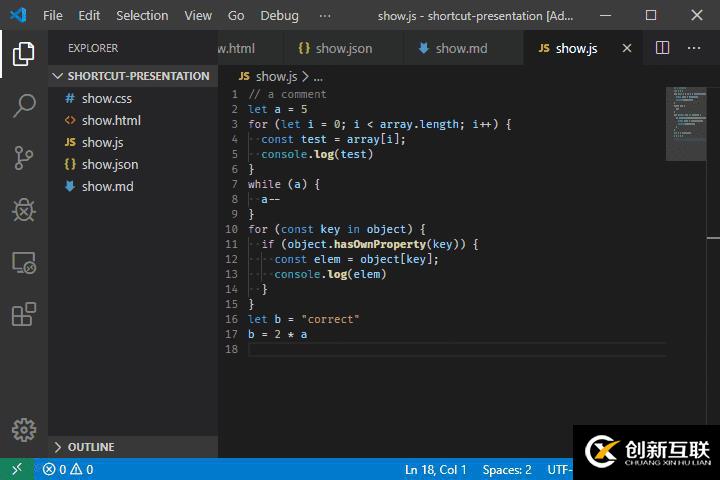Click Ln 18, Col 1 in status bar
Image resolution: width=720 pixels, height=480 pixels.
tap(435, 469)
